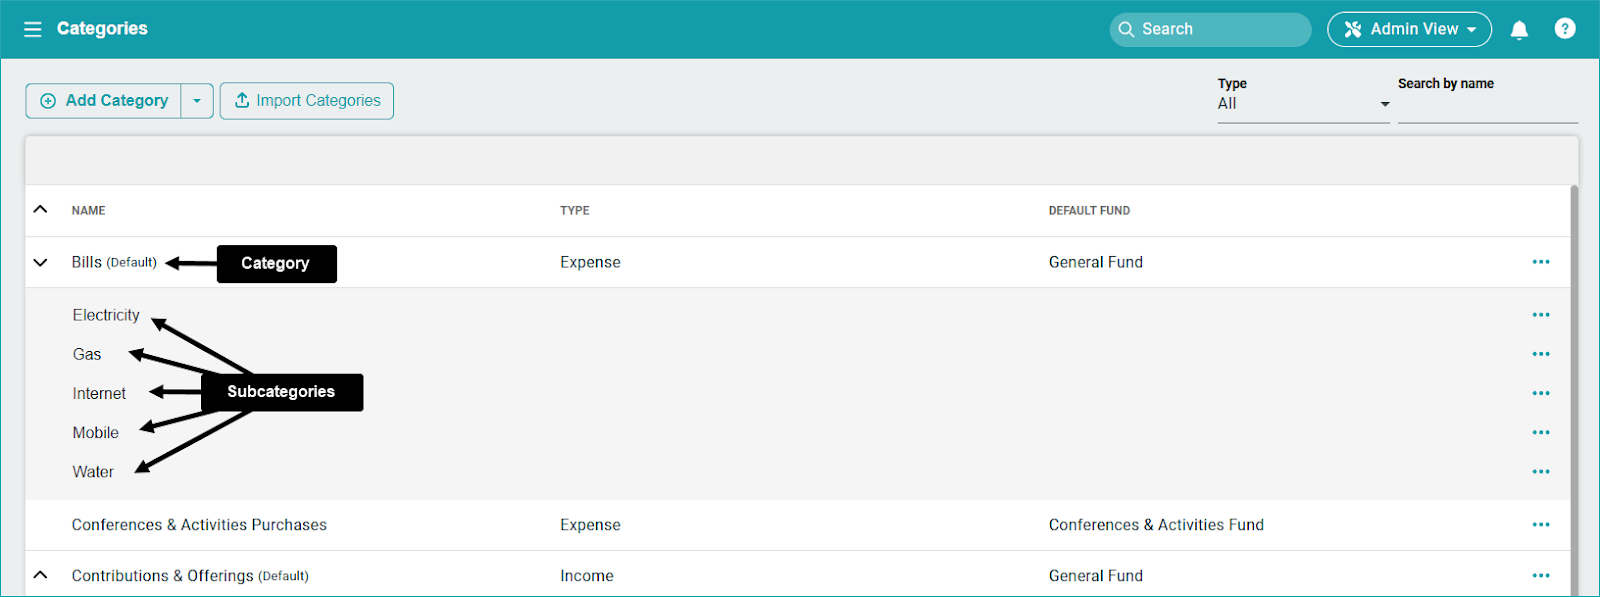Open the three-dot menu for Water
The width and height of the screenshot is (1600, 597).
pos(1541,472)
